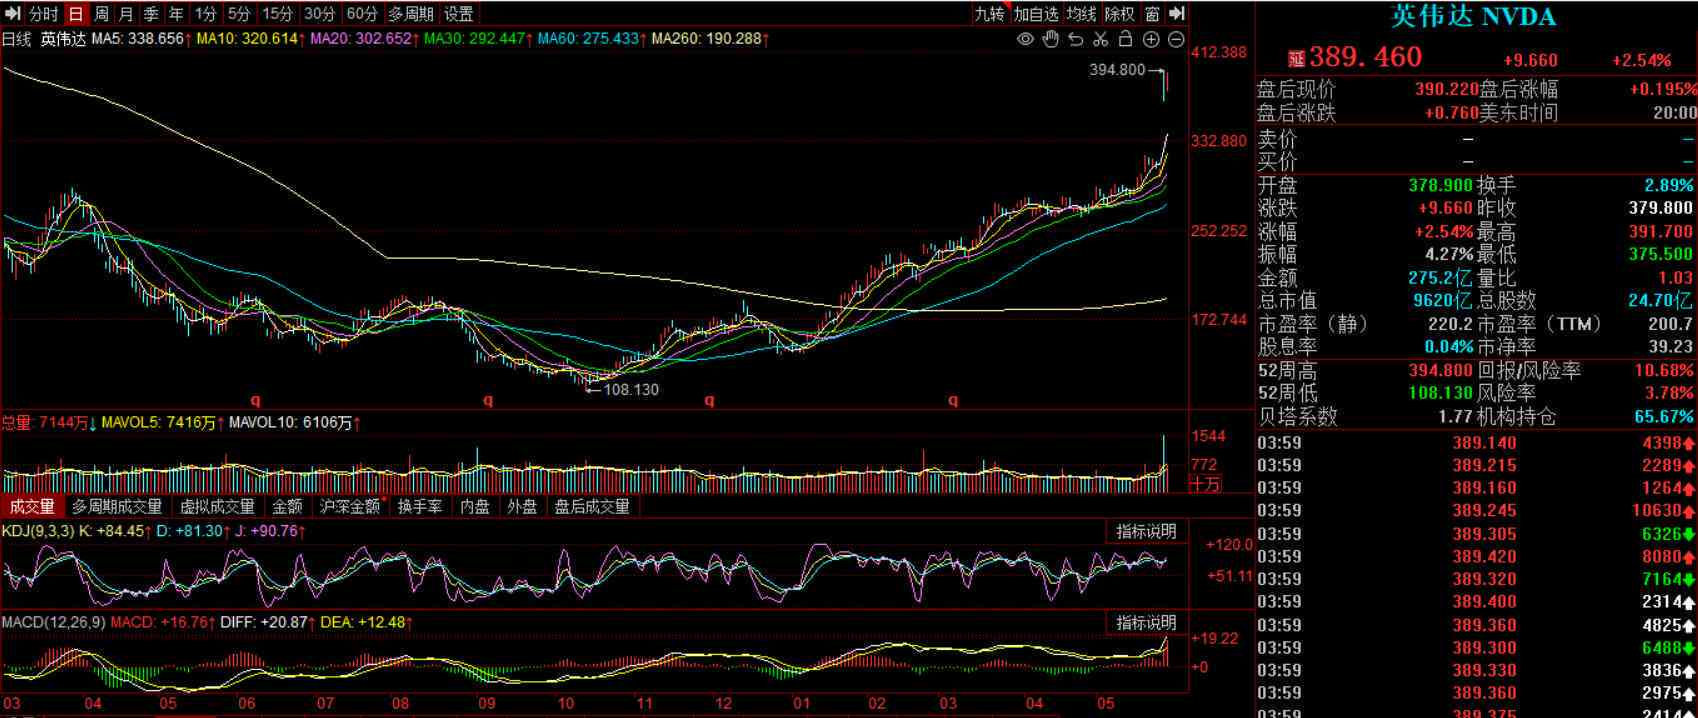Select the scissors cut tool icon

pyautogui.click(x=1100, y=40)
